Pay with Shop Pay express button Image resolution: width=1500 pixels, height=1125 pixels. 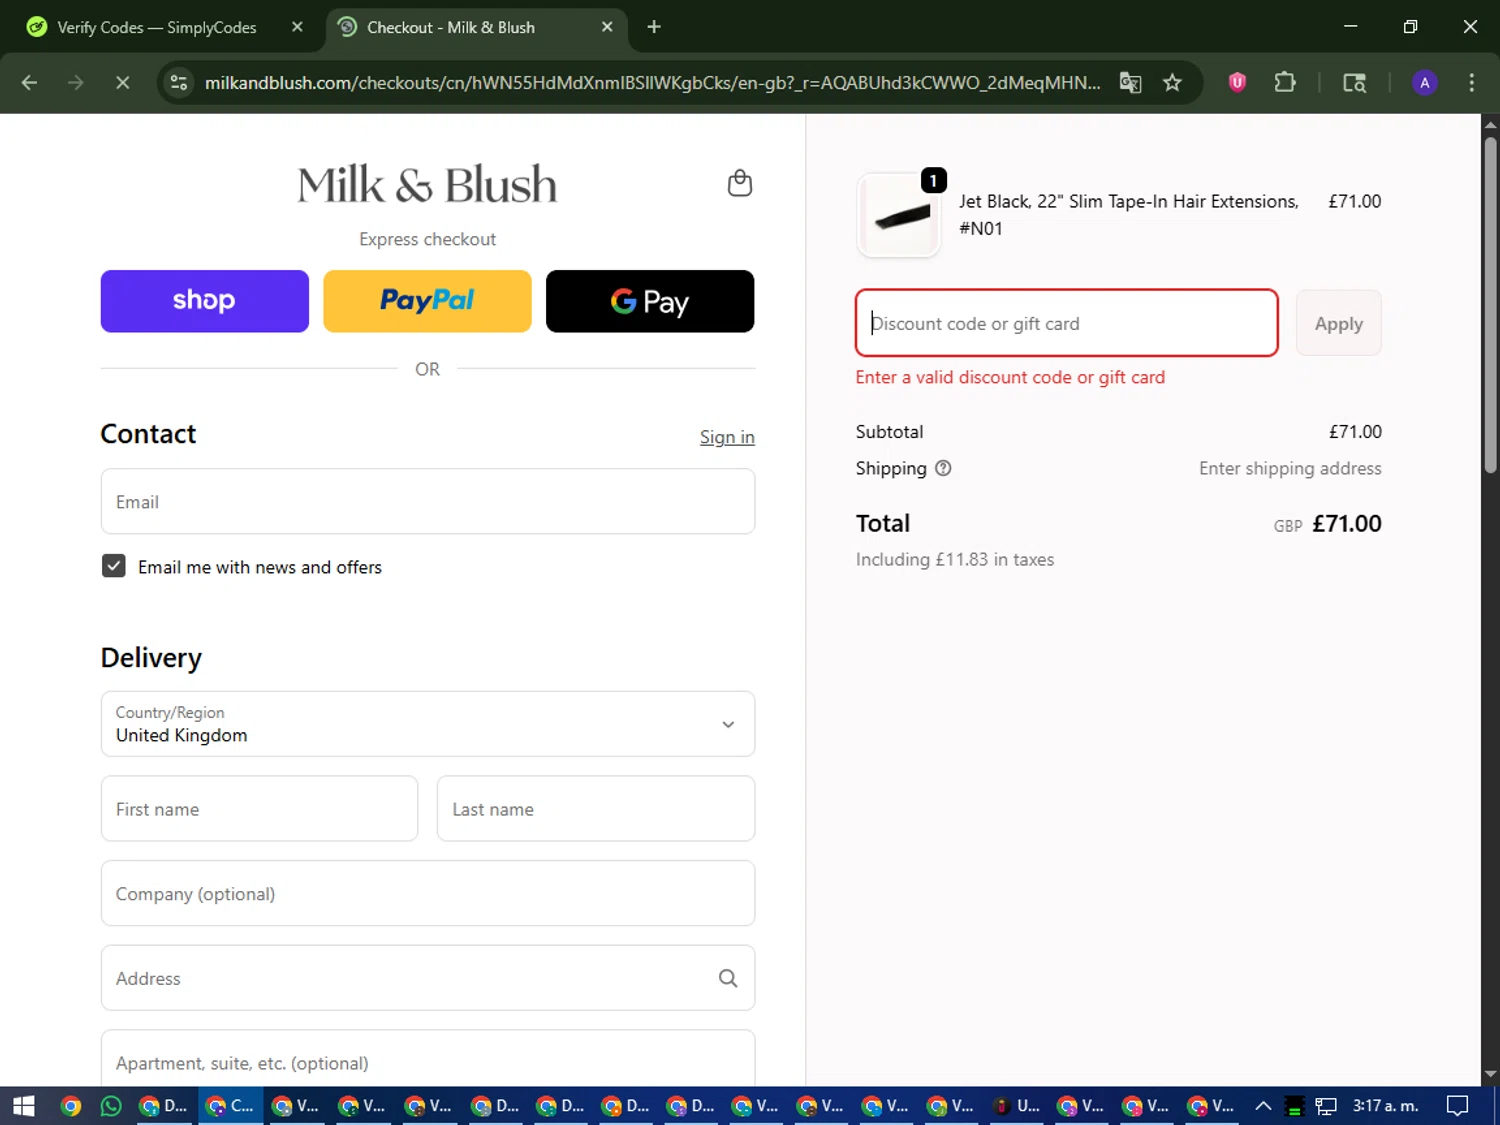205,301
